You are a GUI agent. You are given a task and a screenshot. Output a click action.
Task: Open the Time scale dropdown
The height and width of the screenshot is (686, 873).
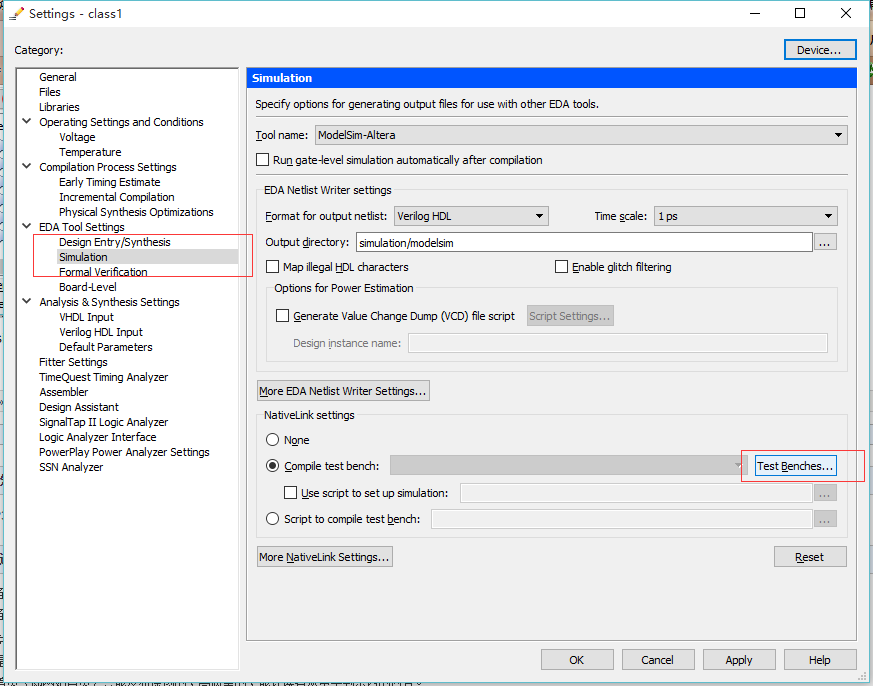(x=746, y=216)
